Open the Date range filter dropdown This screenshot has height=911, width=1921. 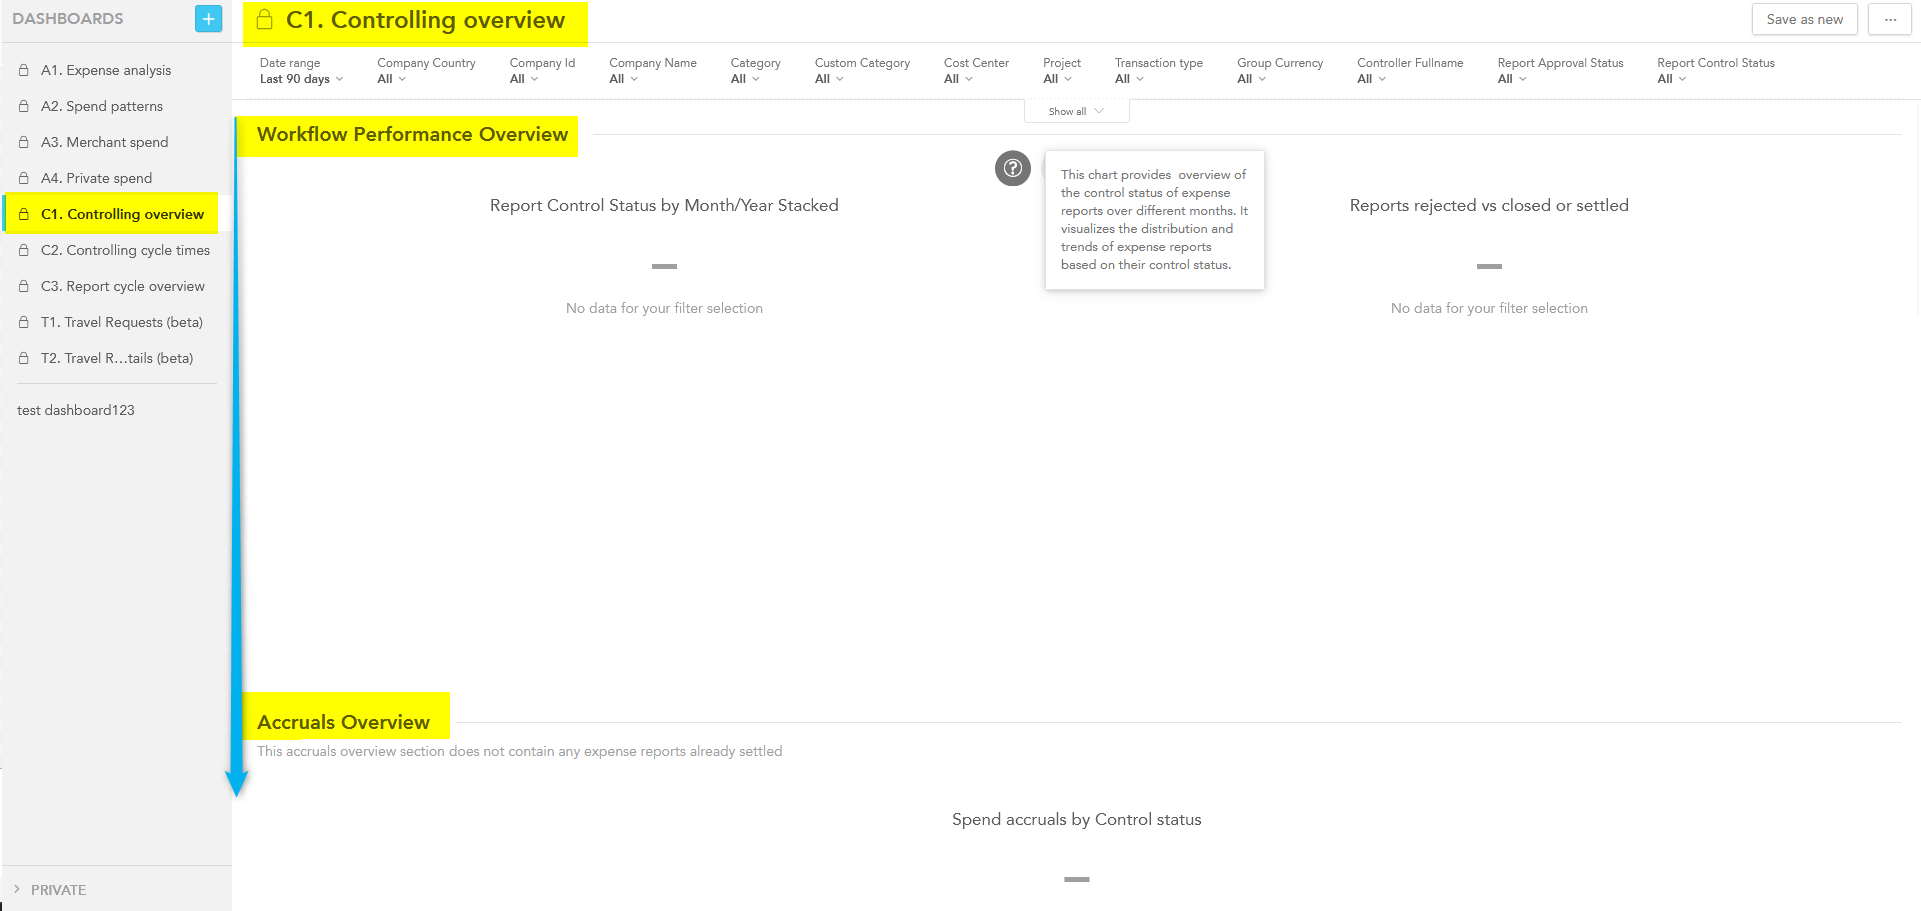click(301, 71)
